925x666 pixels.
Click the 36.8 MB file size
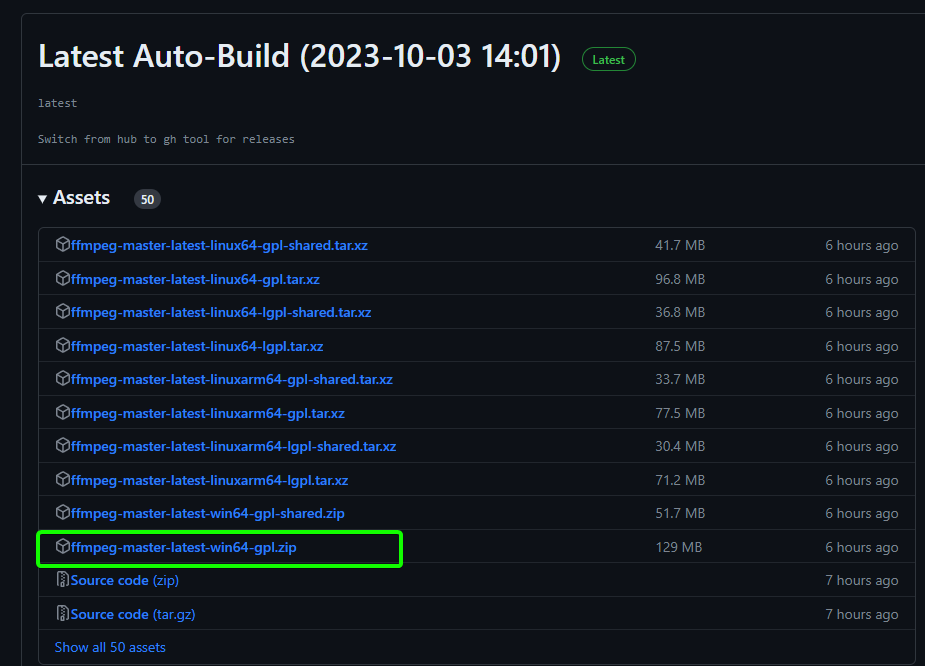tap(680, 312)
